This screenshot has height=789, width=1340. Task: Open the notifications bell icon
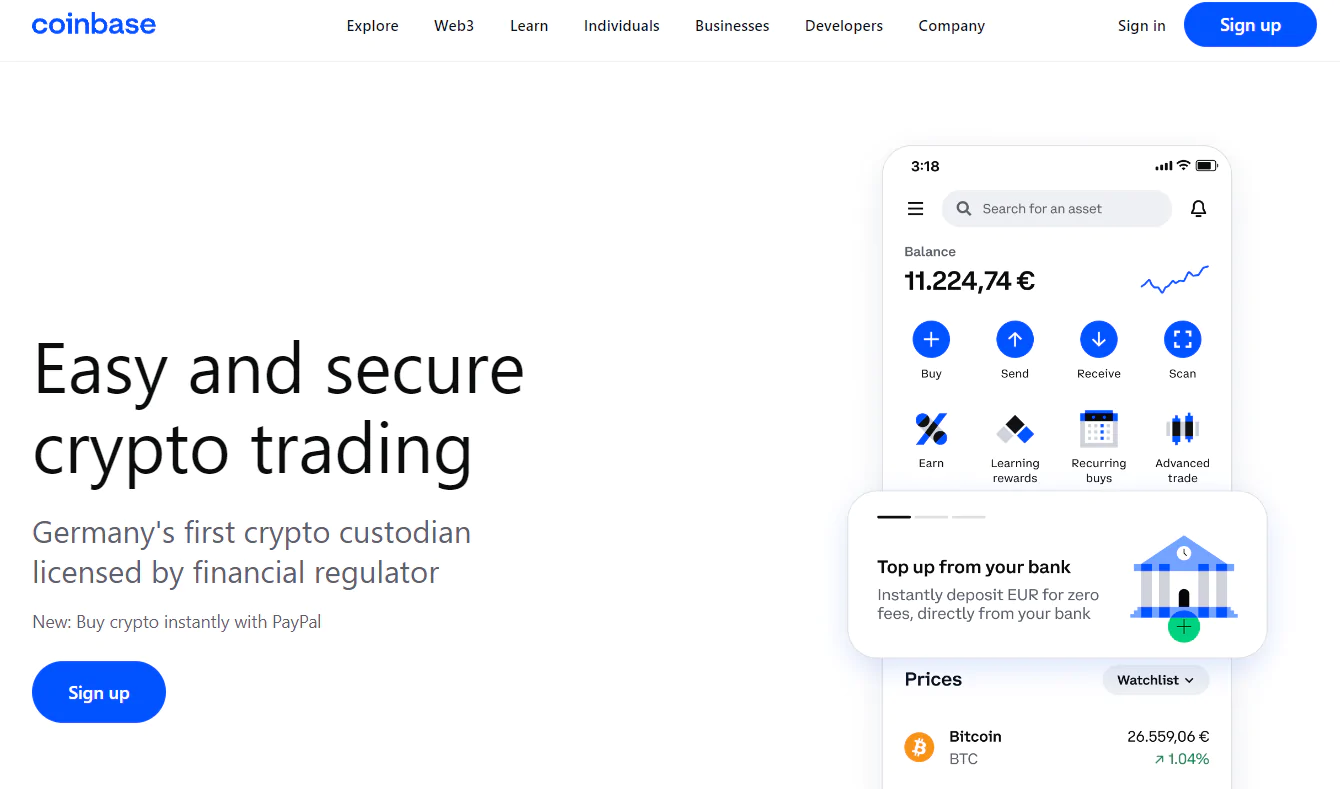[x=1198, y=209]
